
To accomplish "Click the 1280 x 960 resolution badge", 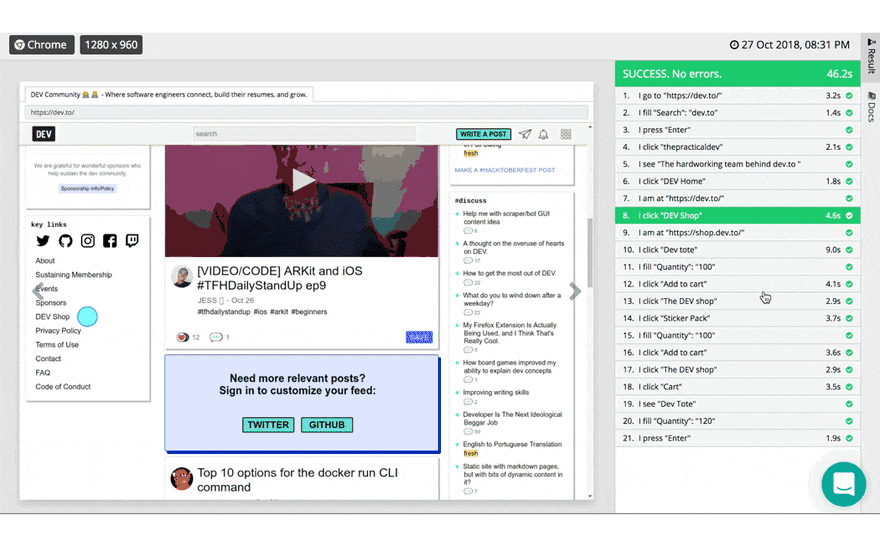I will click(111, 45).
